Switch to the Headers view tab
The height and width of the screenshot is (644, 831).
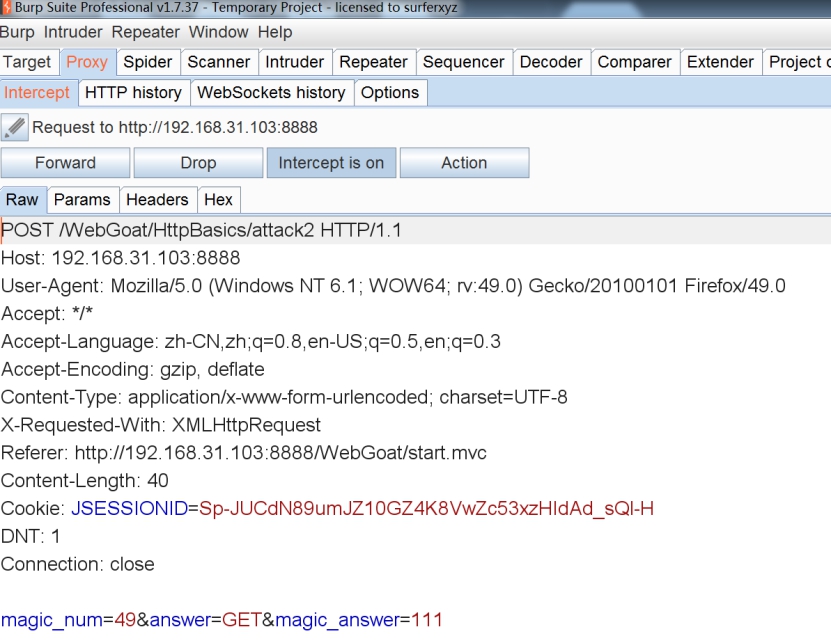coord(157,200)
